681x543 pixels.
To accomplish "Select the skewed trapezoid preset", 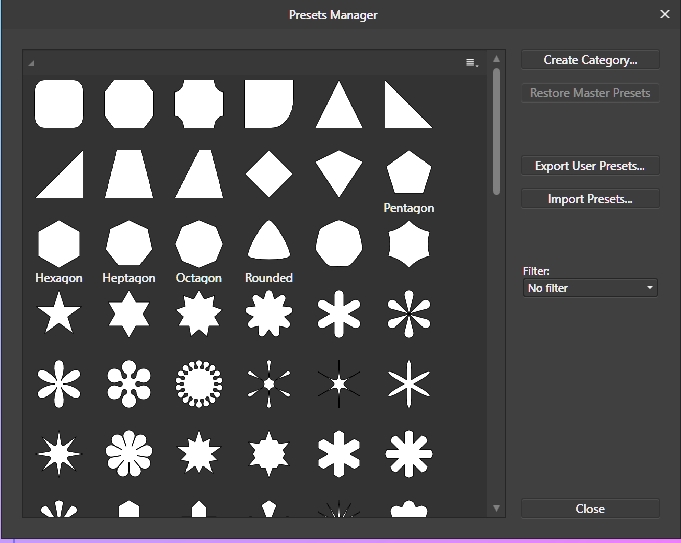I will point(199,174).
